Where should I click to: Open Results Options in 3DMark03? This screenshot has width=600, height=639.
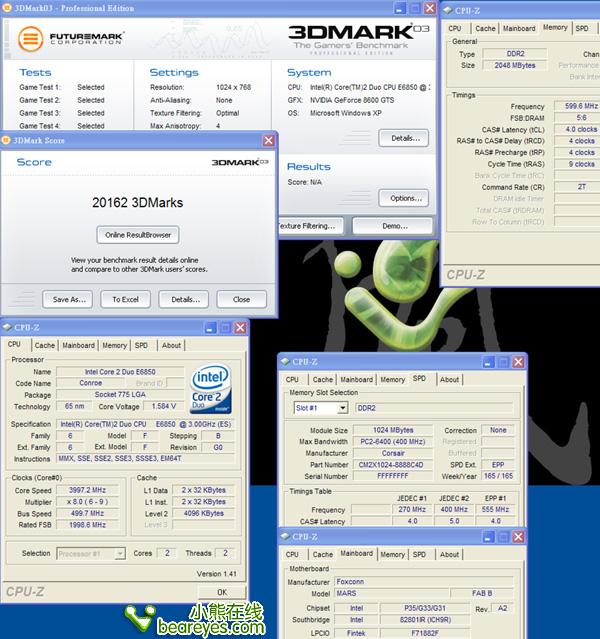pyautogui.click(x=404, y=198)
